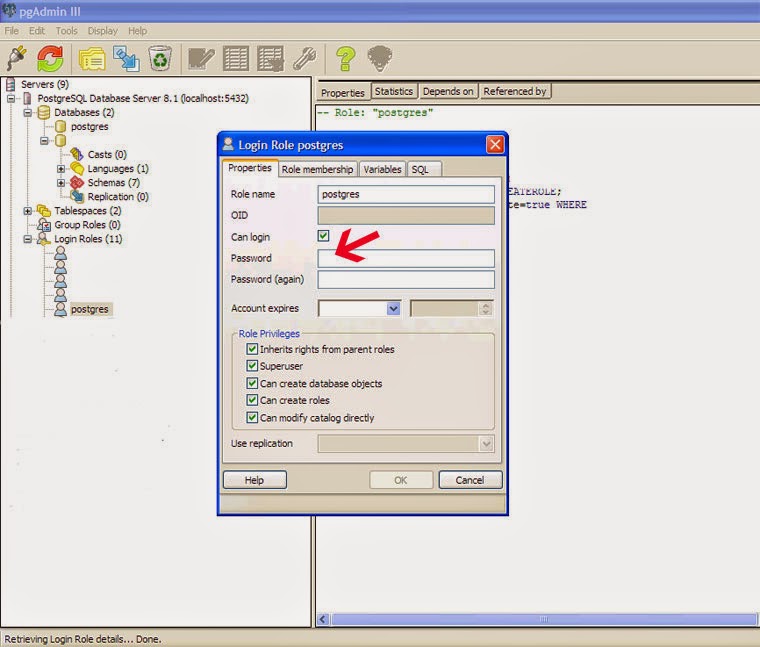Open the SQL query pencil icon

point(201,59)
